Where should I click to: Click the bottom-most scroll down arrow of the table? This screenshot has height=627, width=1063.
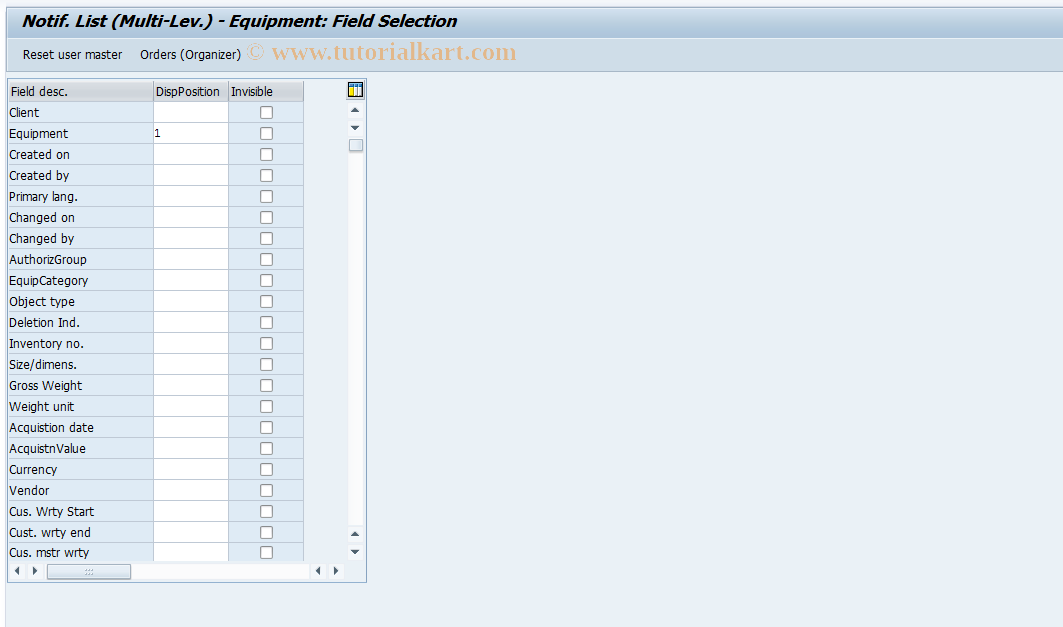click(x=355, y=552)
